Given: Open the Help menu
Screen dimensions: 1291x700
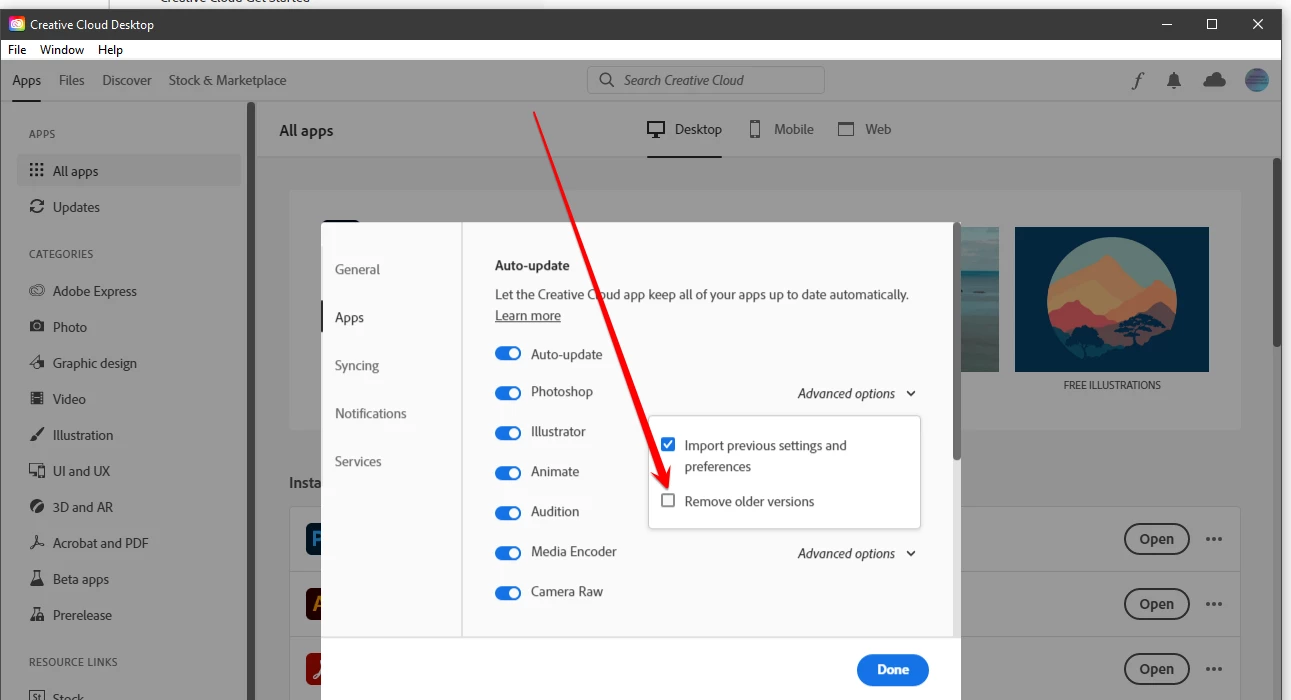Looking at the screenshot, I should tap(110, 50).
